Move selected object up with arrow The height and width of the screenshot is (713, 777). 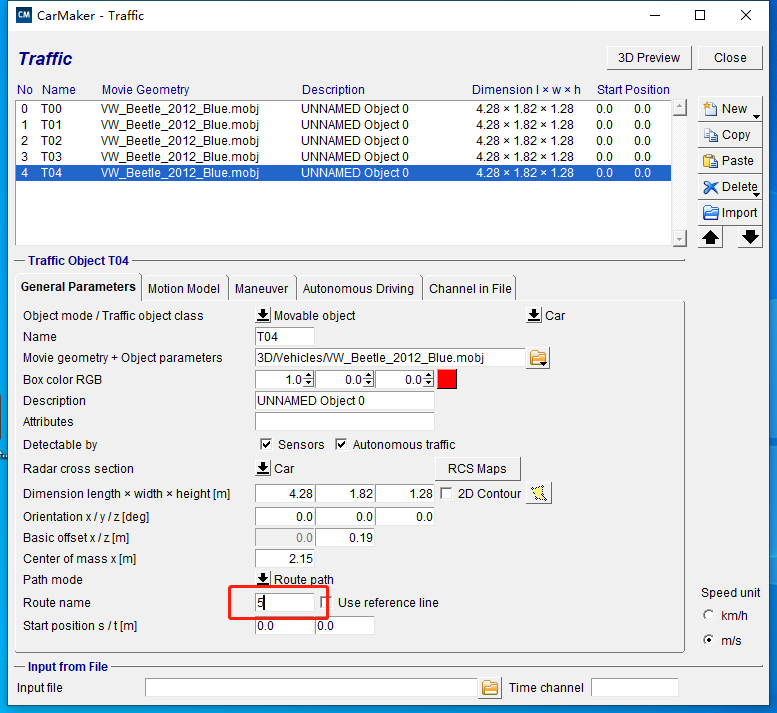710,237
